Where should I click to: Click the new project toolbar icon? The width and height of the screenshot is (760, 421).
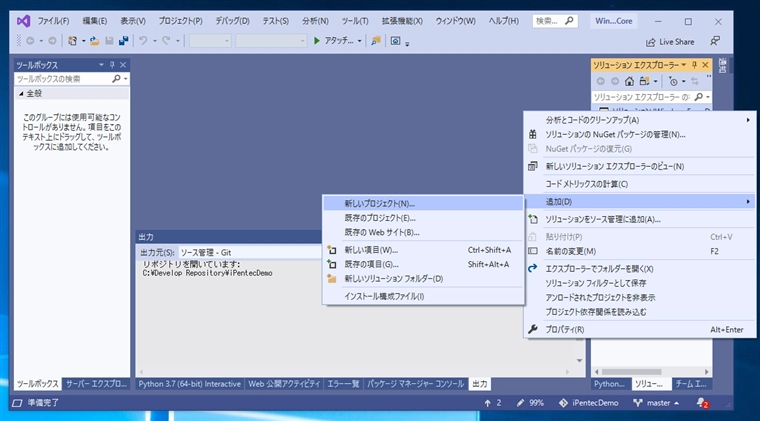(x=72, y=41)
